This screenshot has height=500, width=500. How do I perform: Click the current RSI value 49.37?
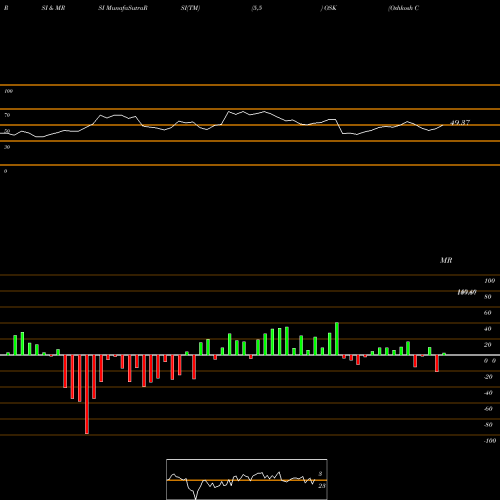click(x=460, y=123)
